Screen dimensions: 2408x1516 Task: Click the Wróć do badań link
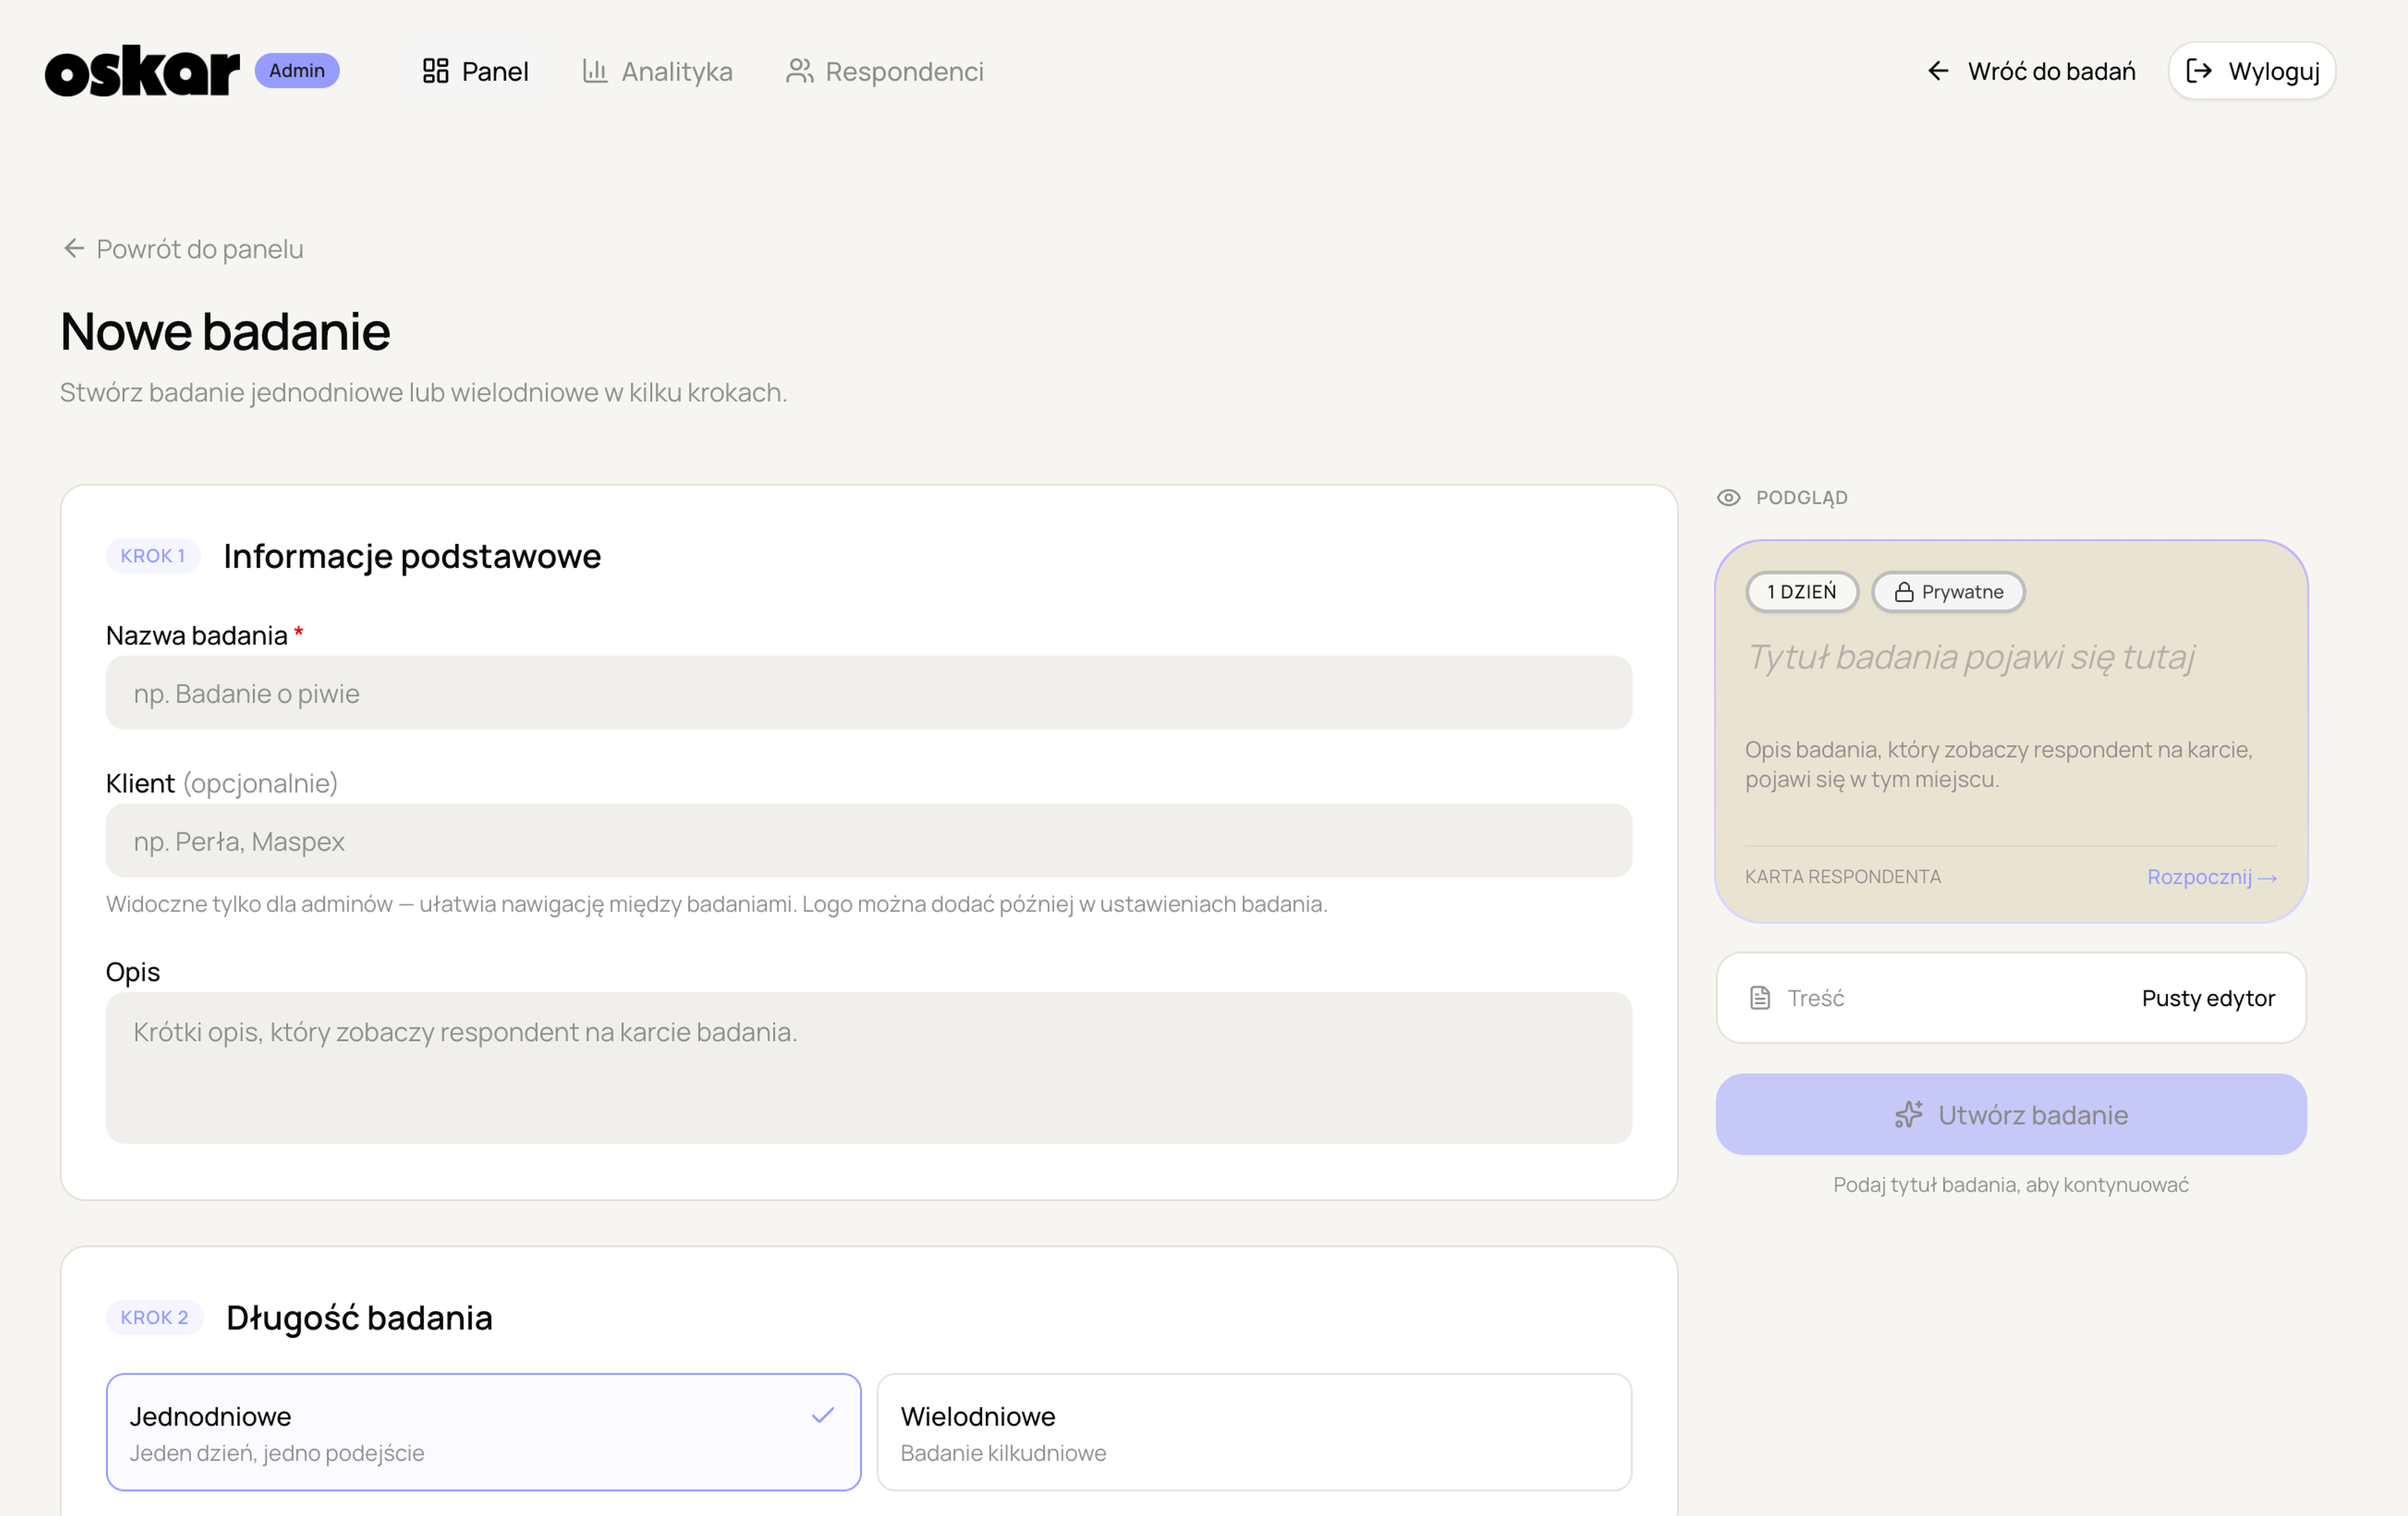click(2031, 71)
